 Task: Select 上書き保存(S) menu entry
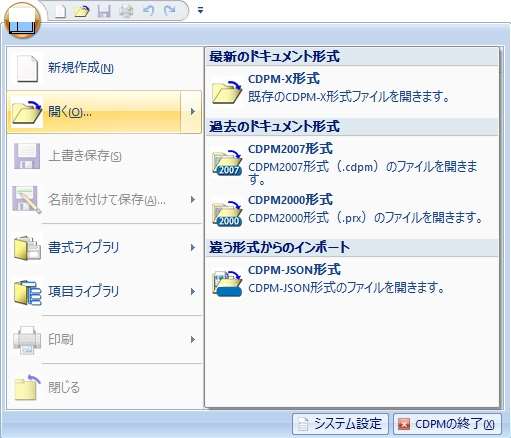tap(104, 156)
